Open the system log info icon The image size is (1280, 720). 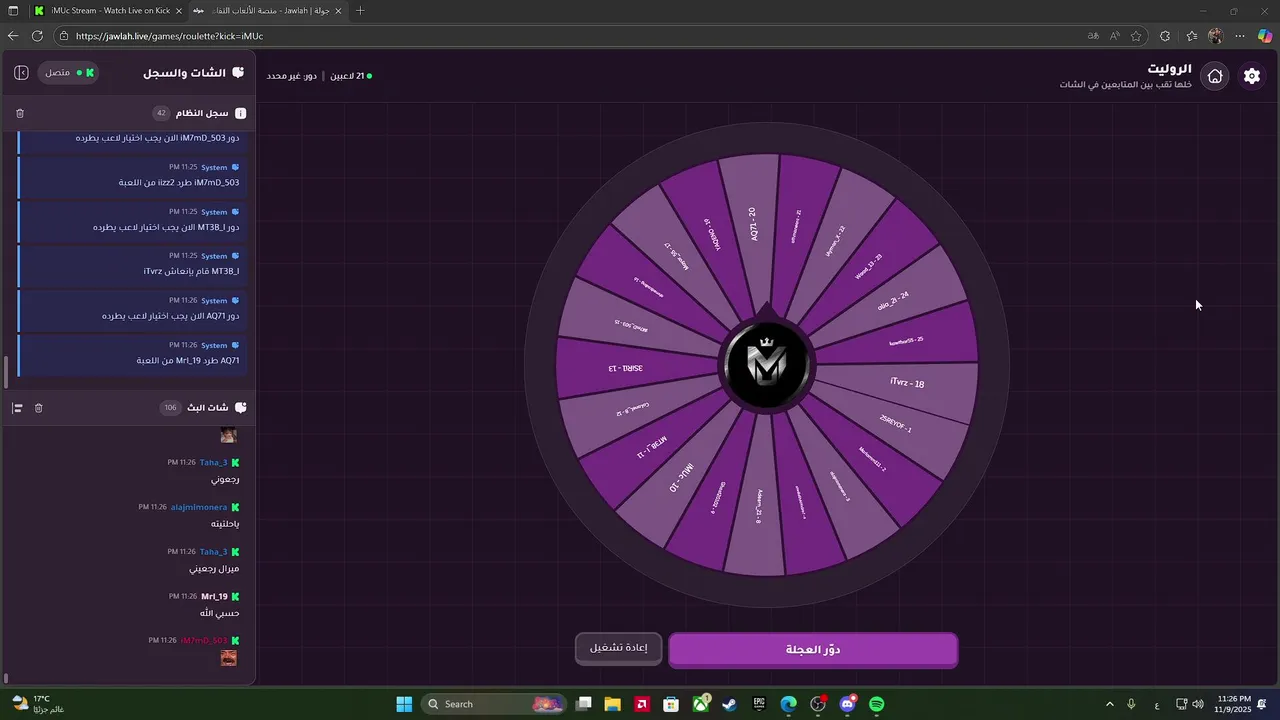click(x=240, y=113)
